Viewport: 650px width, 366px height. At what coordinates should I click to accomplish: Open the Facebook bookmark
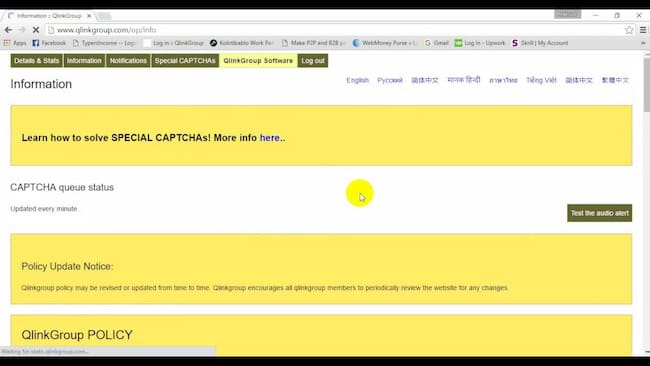[49, 43]
